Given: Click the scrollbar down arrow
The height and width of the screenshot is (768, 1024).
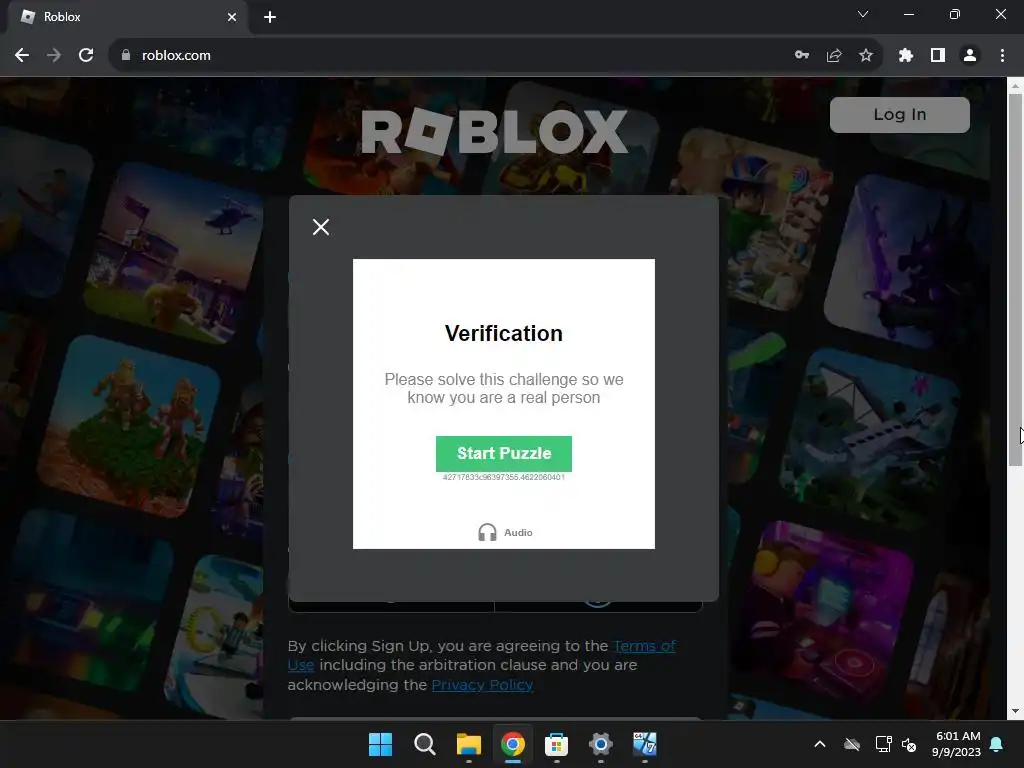Looking at the screenshot, I should click(x=1015, y=711).
